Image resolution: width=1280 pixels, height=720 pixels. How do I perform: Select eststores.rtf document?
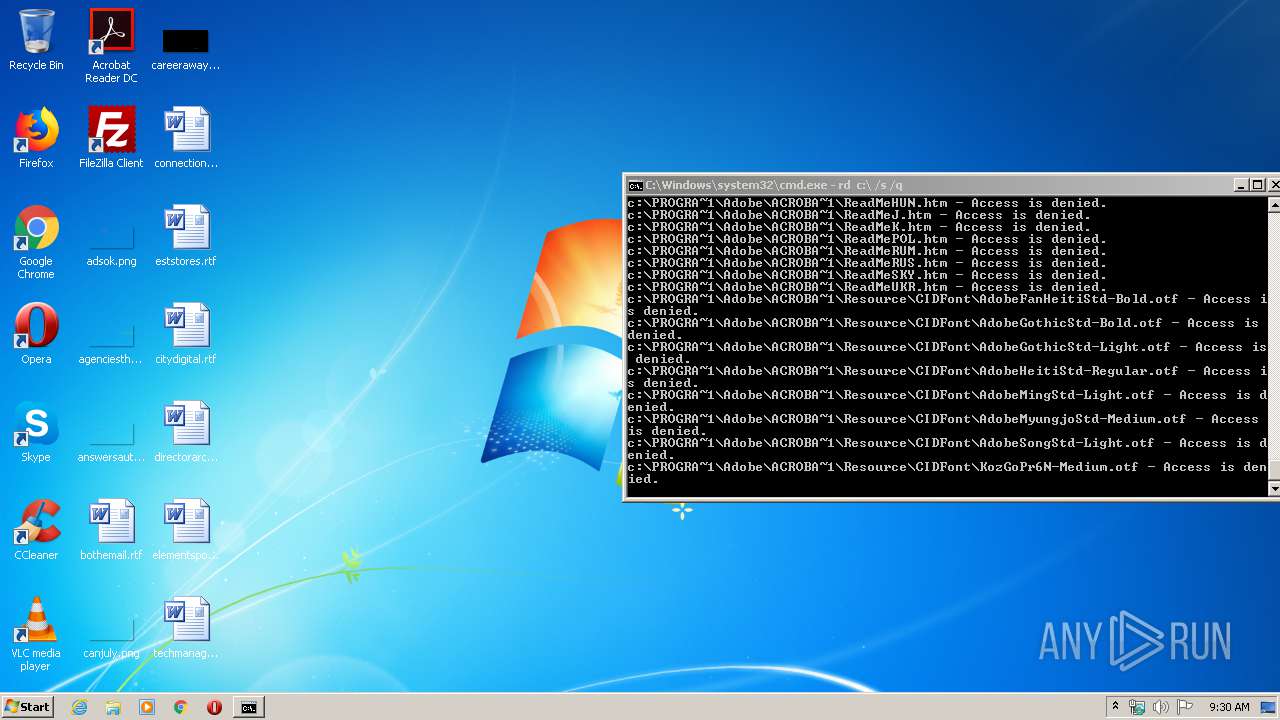click(x=186, y=237)
